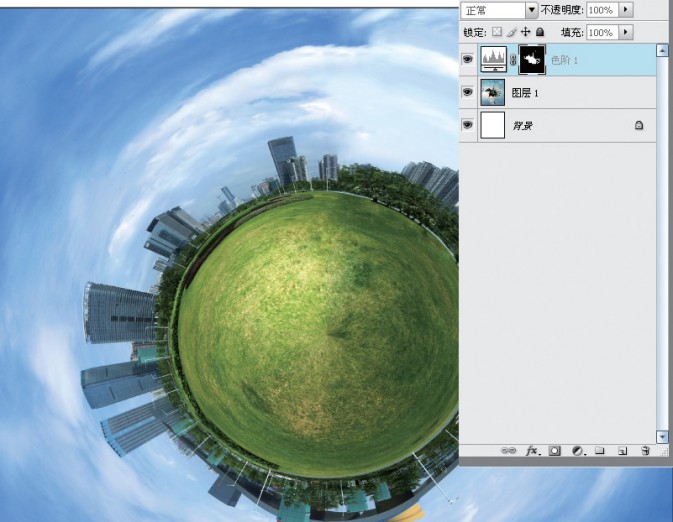The height and width of the screenshot is (522, 673).
Task: Open the 不透明度 opacity slider arrow
Action: (x=626, y=10)
